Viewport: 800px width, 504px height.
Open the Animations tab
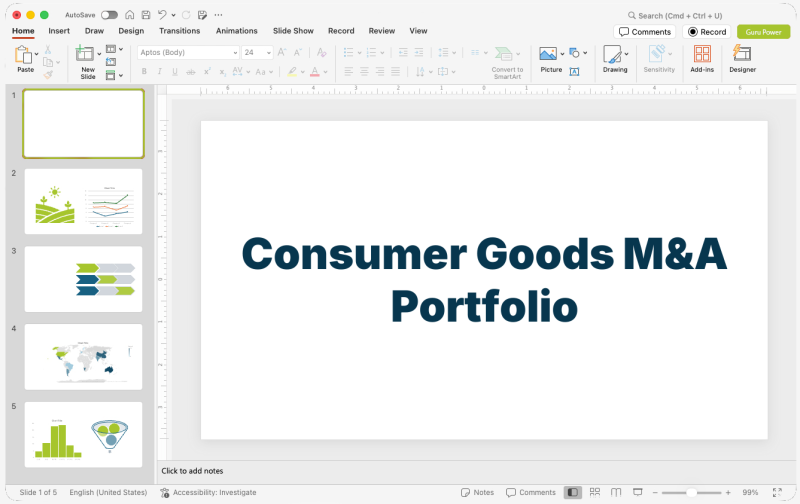[237, 31]
